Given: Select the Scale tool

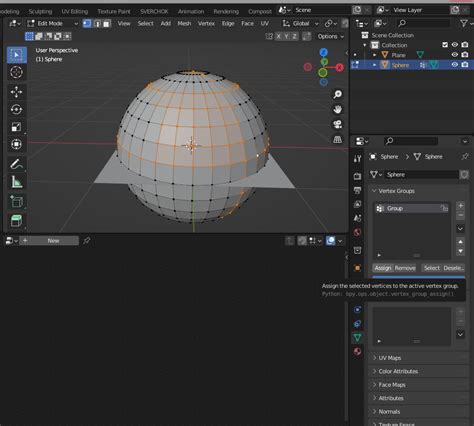Looking at the screenshot, I should [16, 127].
